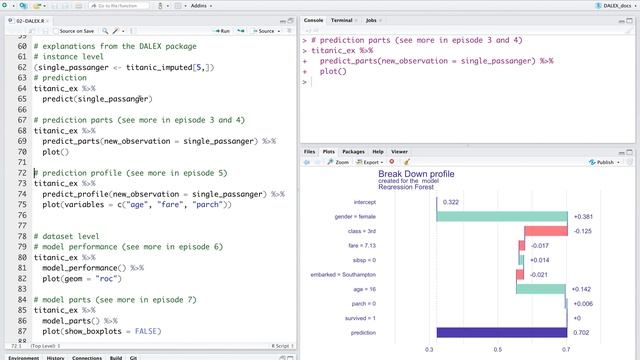
Task: Switch to the Connections tab
Action: [x=87, y=358]
